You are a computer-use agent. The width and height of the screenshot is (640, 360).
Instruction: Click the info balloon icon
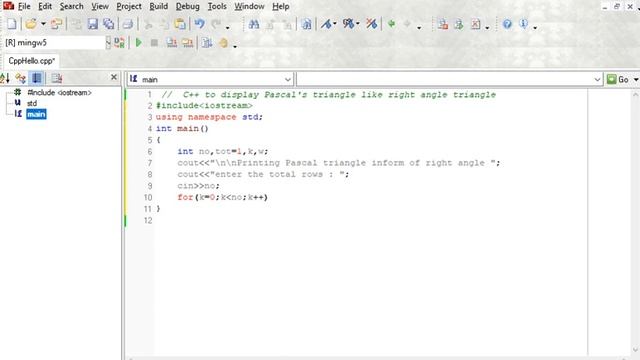tap(524, 24)
